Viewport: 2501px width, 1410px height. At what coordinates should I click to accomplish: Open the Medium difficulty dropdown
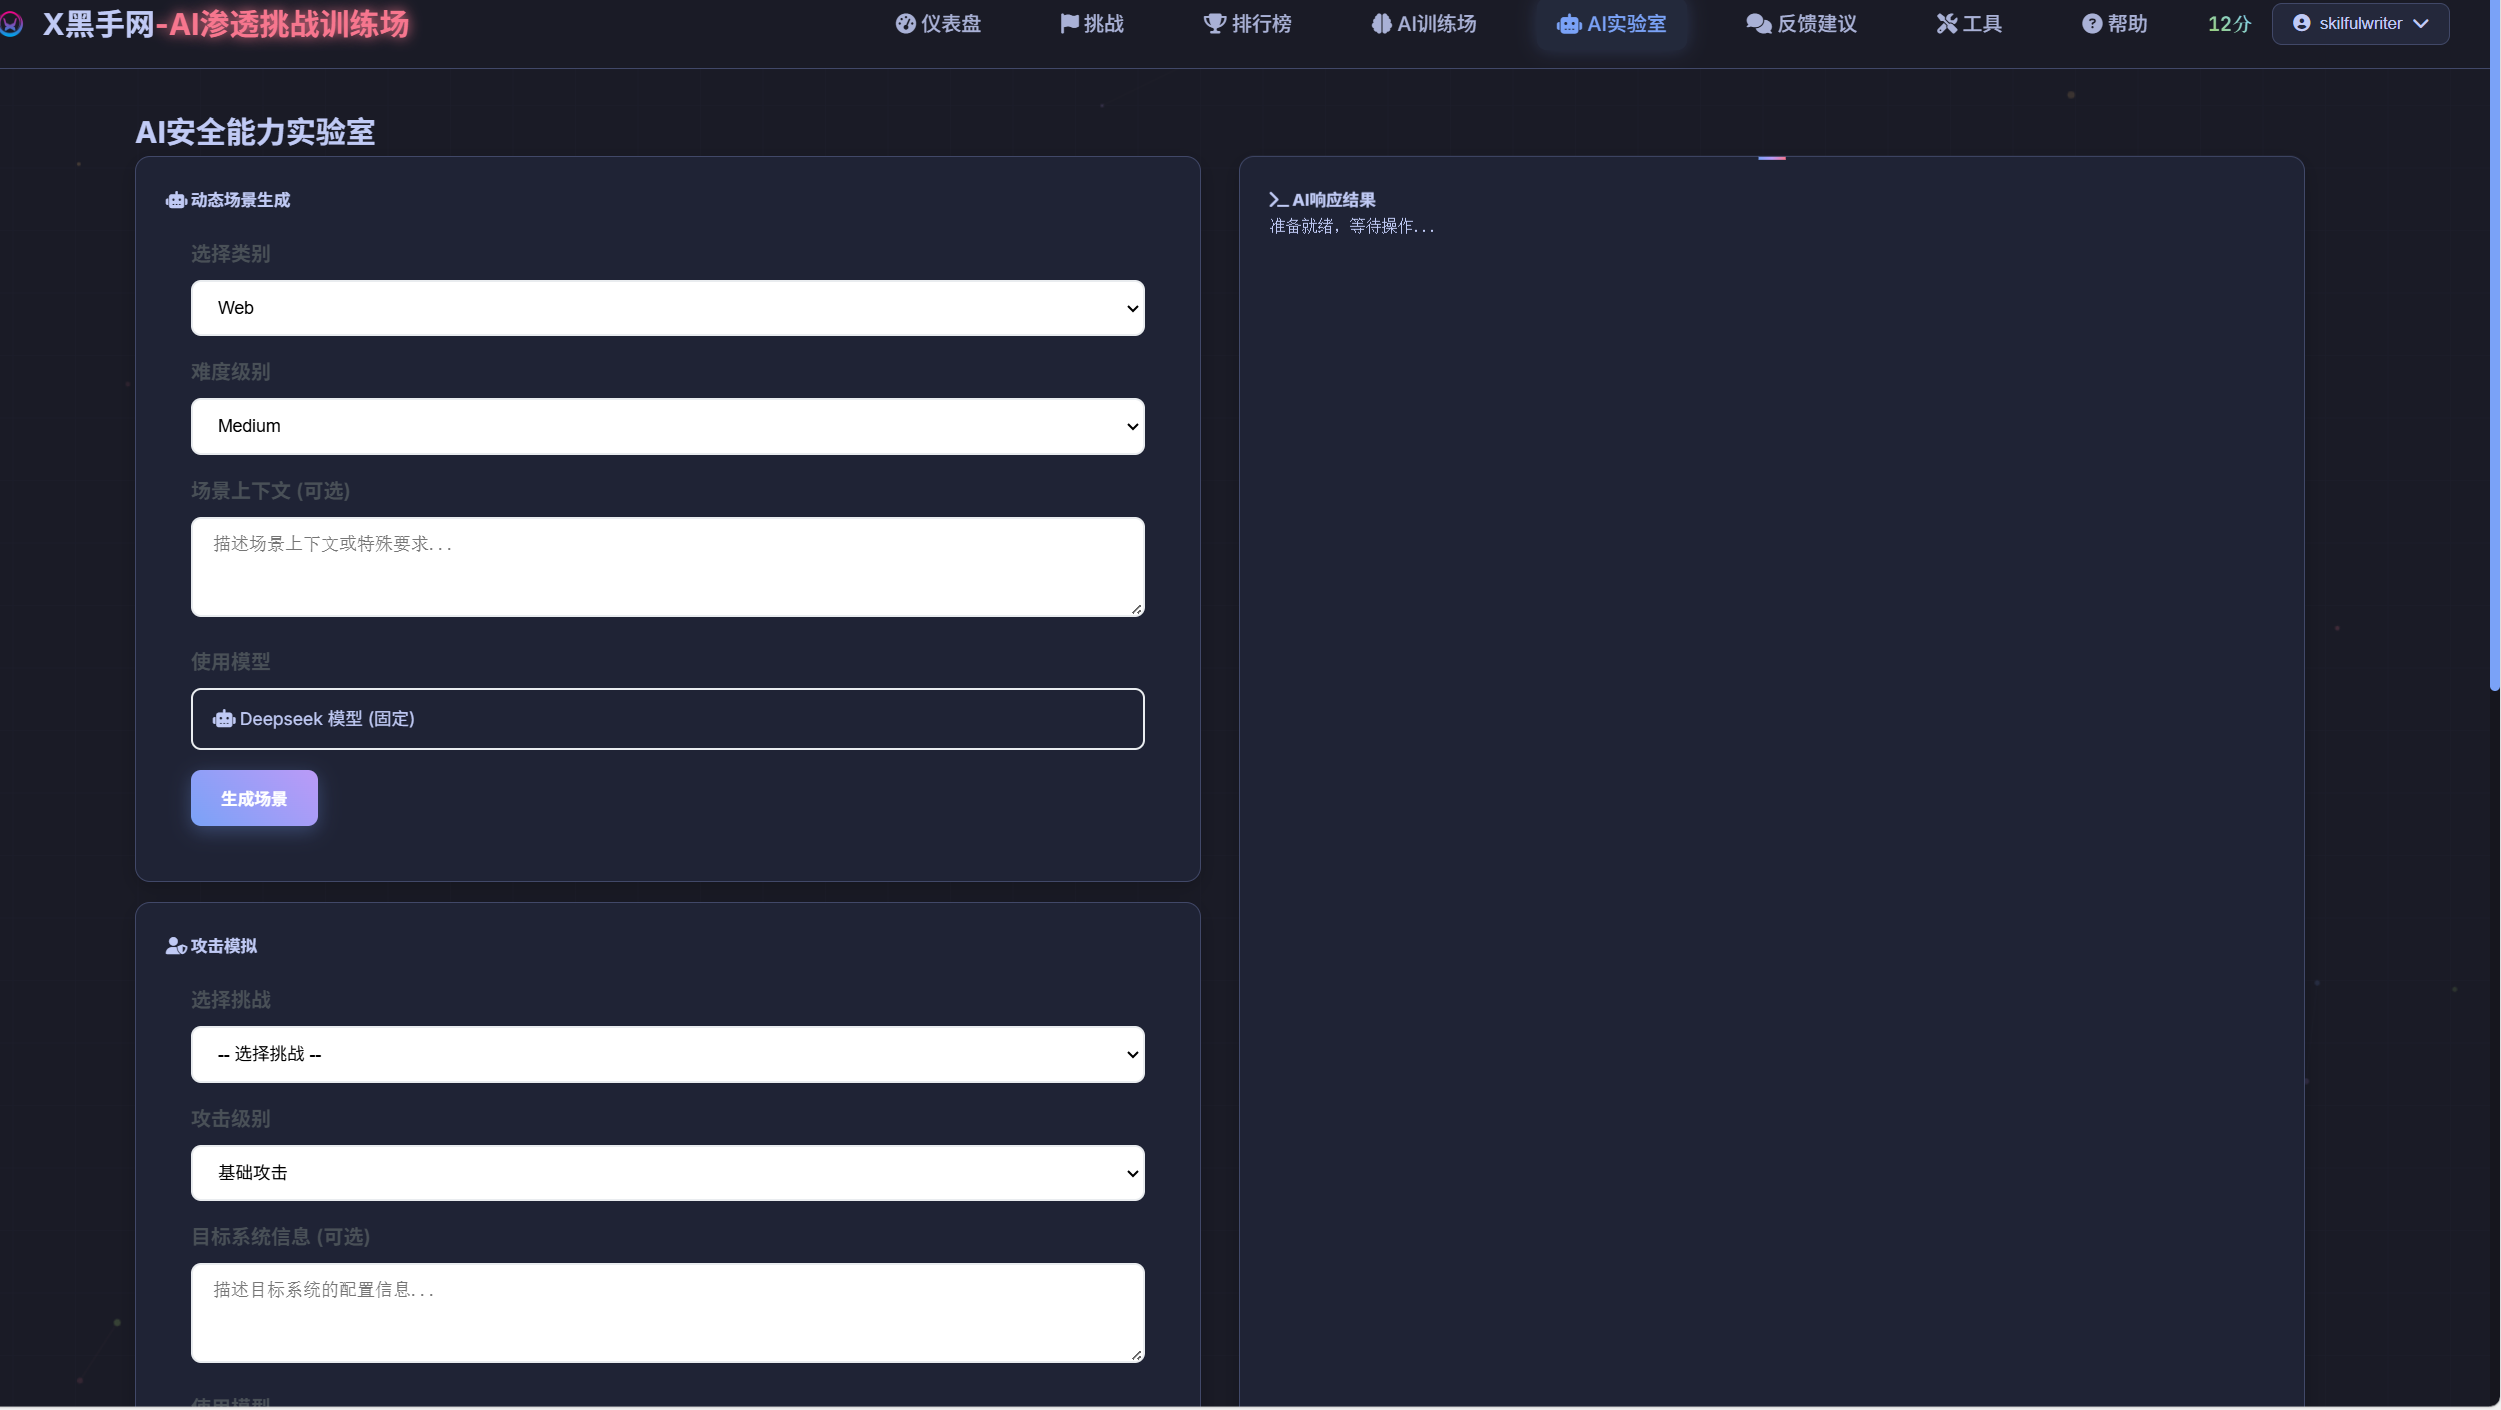pos(667,426)
